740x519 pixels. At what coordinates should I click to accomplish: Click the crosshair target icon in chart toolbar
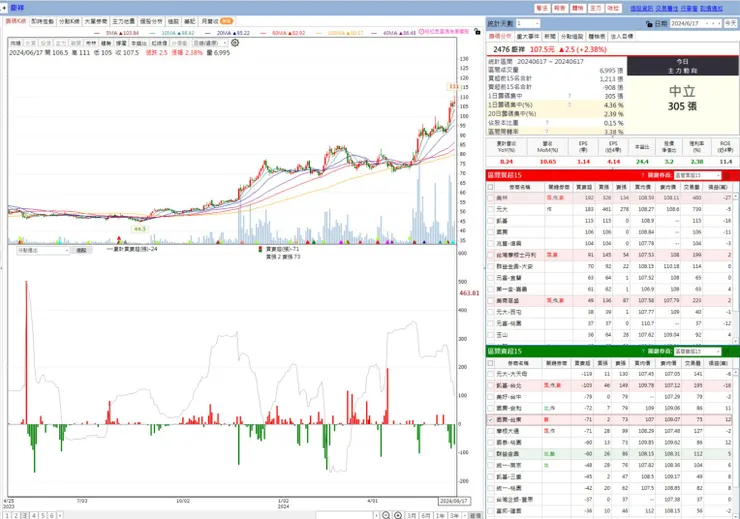[235, 43]
